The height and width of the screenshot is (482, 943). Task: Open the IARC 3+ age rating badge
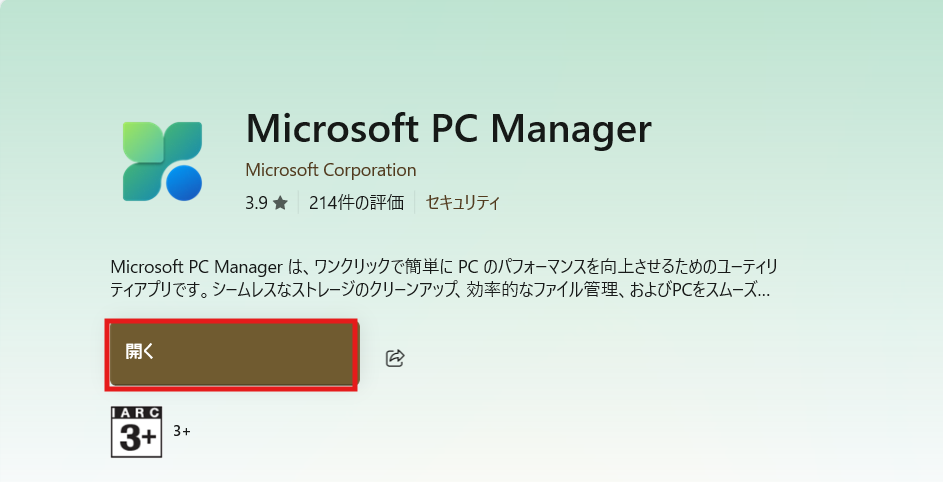click(137, 432)
